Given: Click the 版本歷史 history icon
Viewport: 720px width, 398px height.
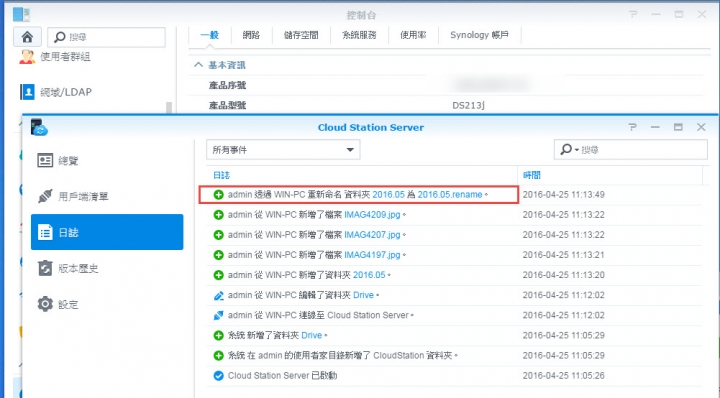Looking at the screenshot, I should coord(45,268).
